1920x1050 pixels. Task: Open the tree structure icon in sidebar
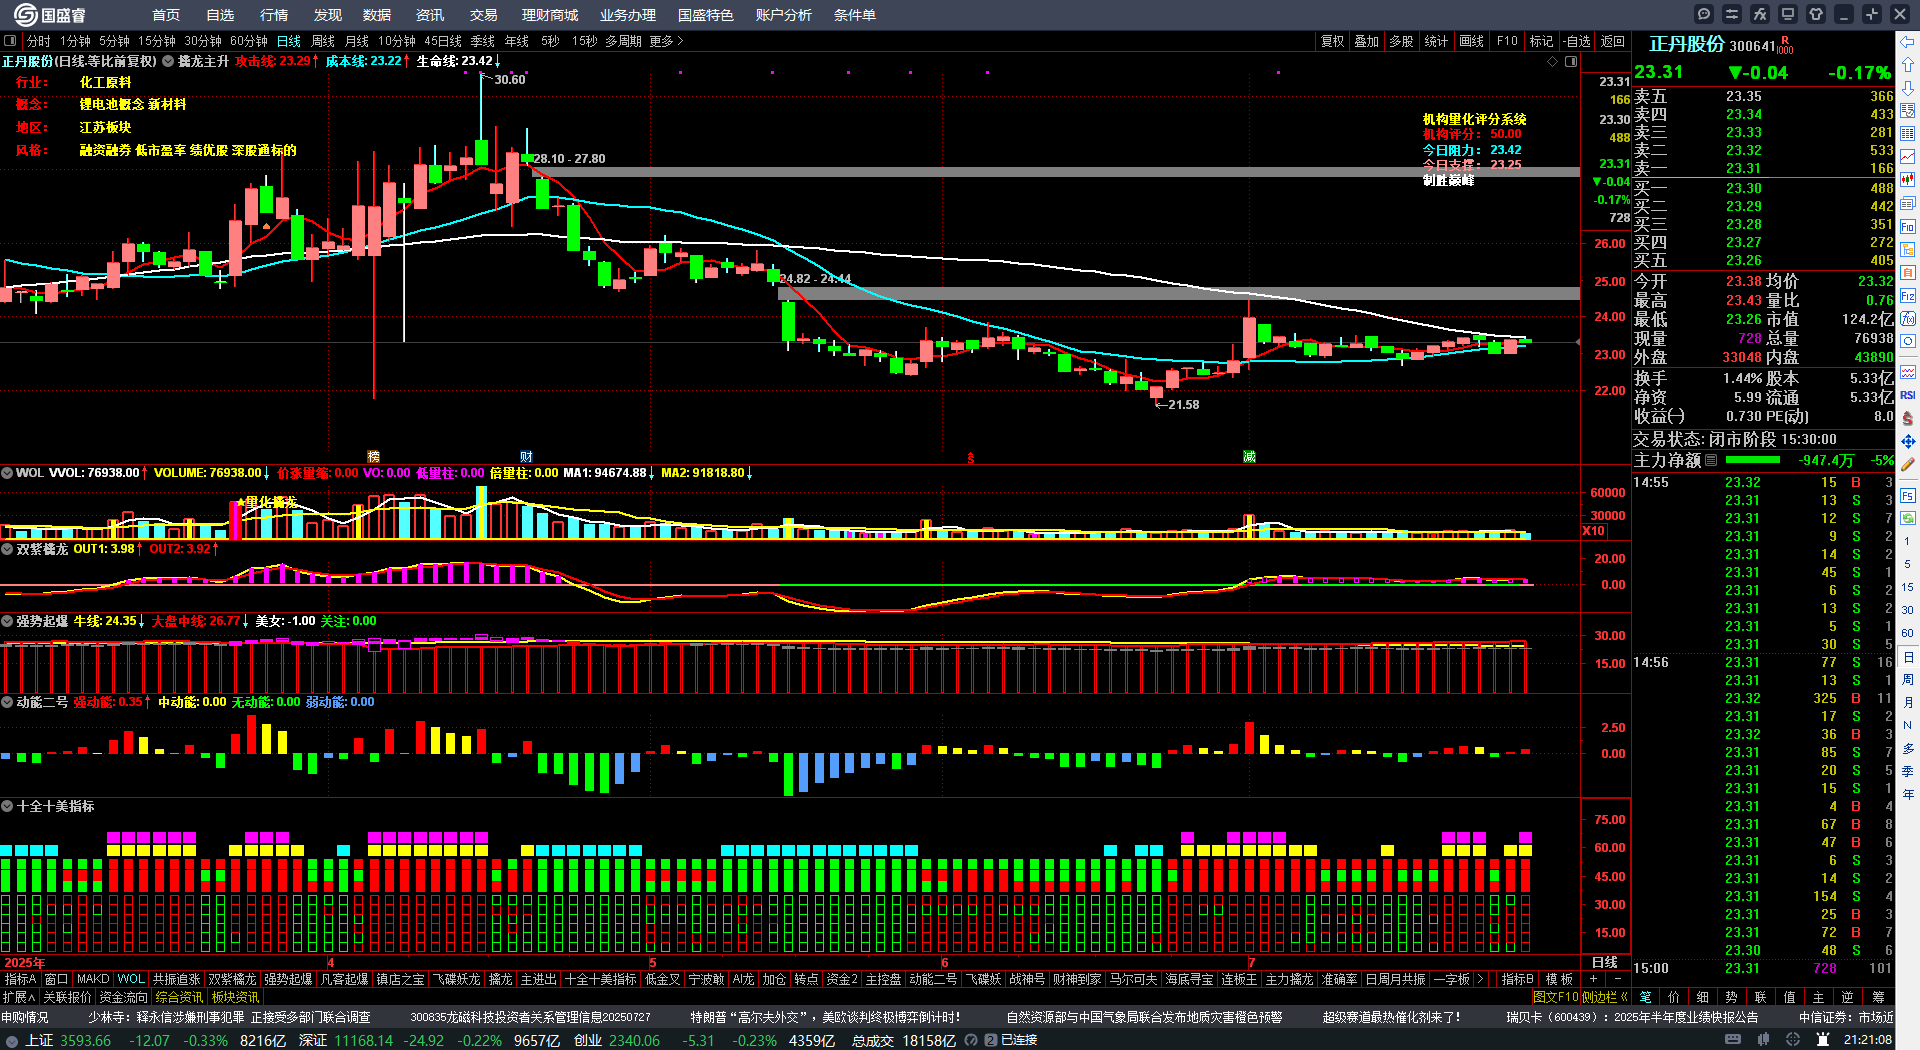coord(1908,249)
